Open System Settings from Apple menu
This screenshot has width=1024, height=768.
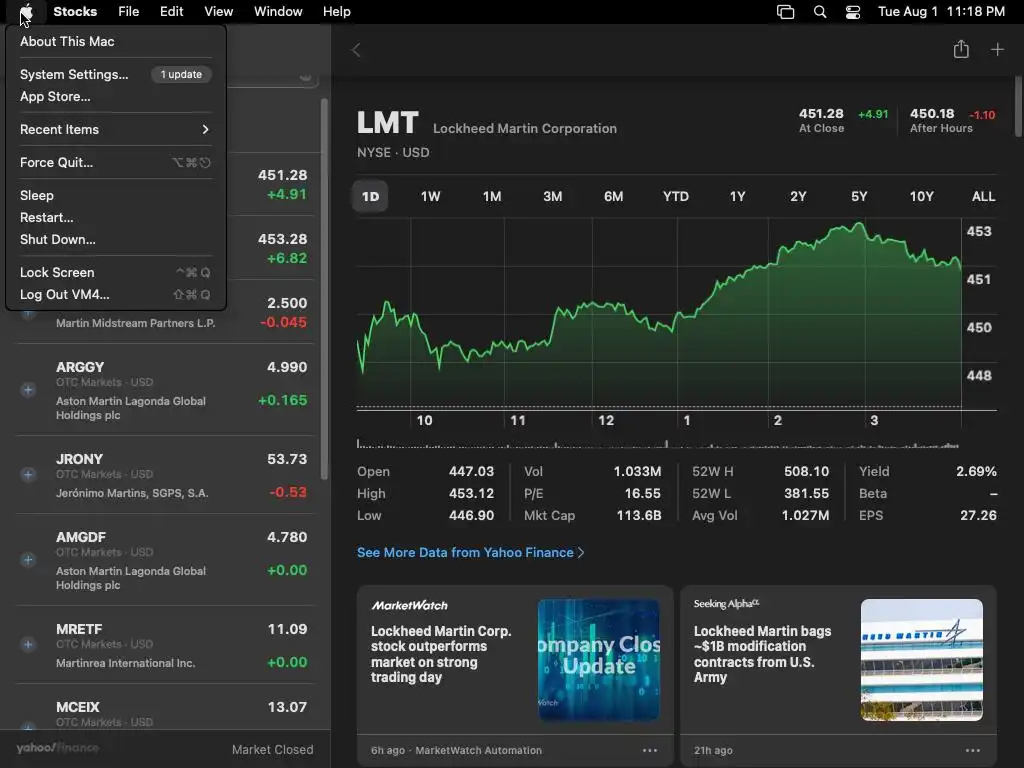(115, 74)
